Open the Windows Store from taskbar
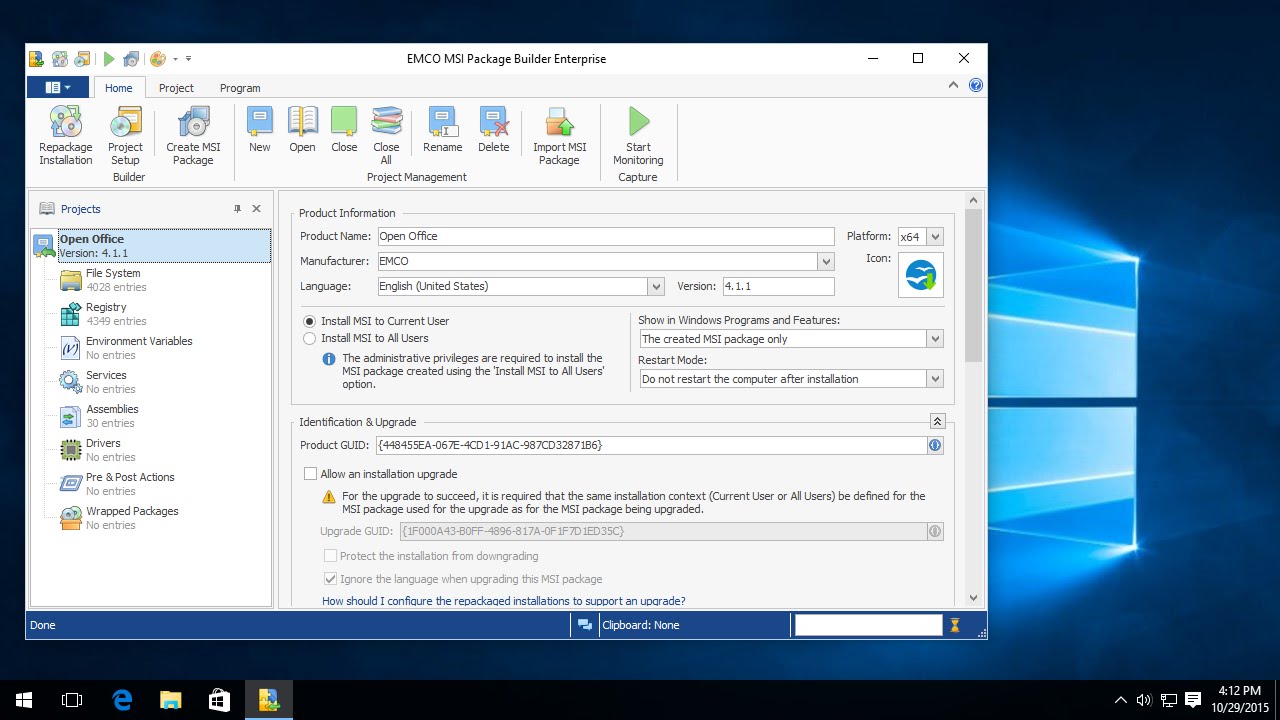Image resolution: width=1280 pixels, height=720 pixels. tap(219, 700)
